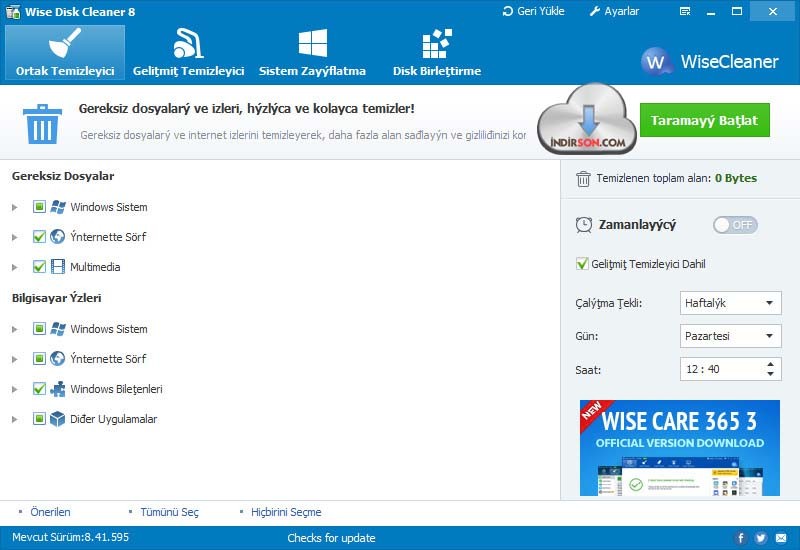The image size is (800, 550).
Task: Expand Windows Bileţenleri tree item
Action: (15, 389)
